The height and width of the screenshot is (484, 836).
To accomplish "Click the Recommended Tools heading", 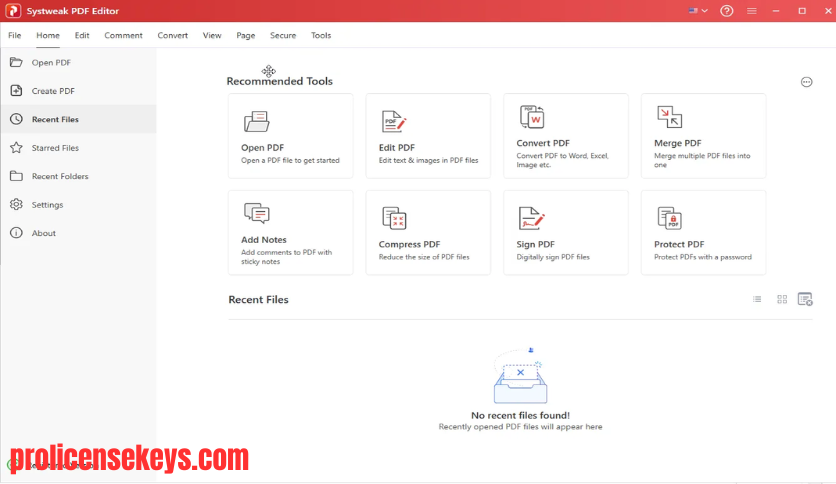I will click(x=279, y=81).
